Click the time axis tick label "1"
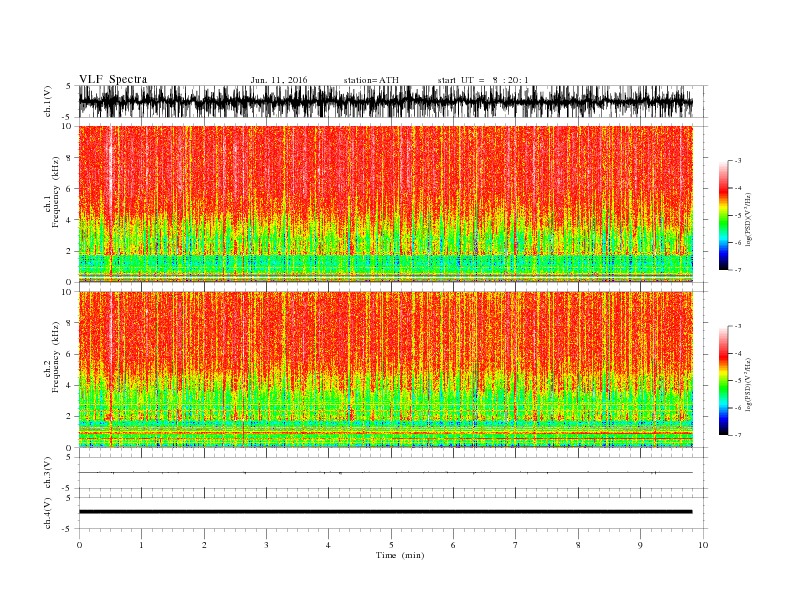Image resolution: width=792 pixels, height=612 pixels. 141,545
